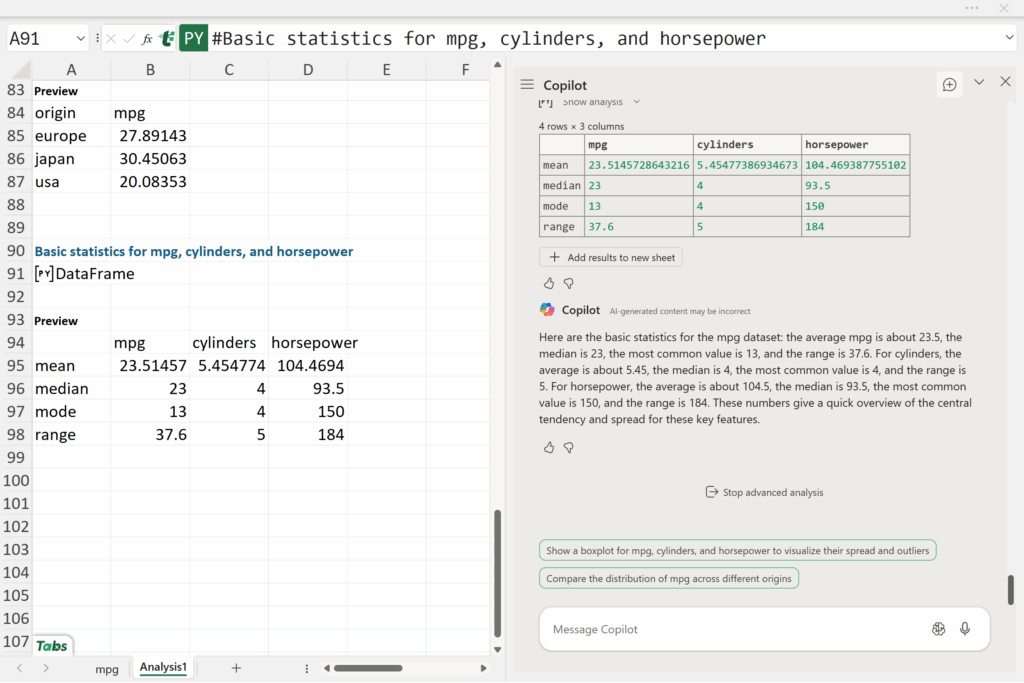Click the green PY Python mode badge

(193, 39)
